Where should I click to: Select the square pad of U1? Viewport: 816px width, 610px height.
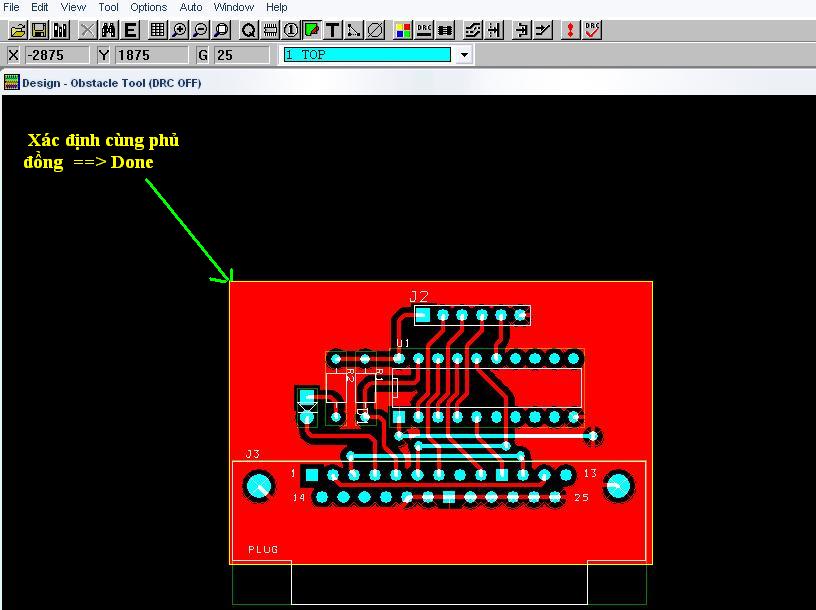pyautogui.click(x=399, y=417)
